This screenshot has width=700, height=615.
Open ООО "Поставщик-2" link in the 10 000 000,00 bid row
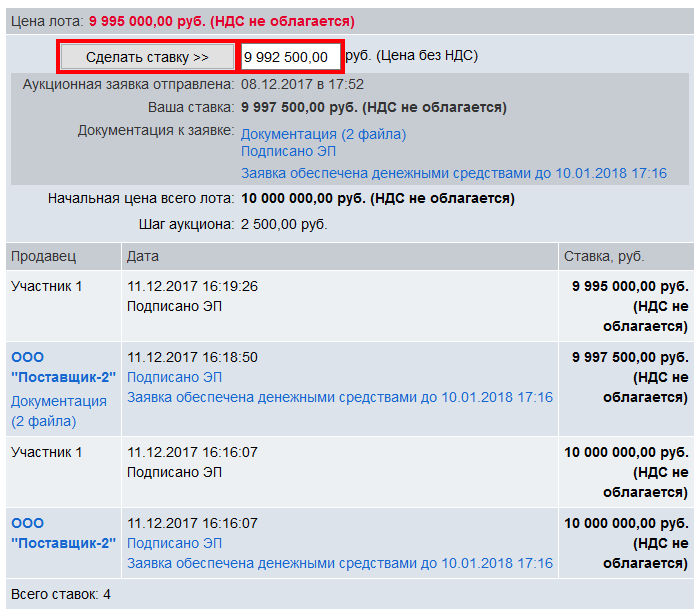(x=63, y=533)
